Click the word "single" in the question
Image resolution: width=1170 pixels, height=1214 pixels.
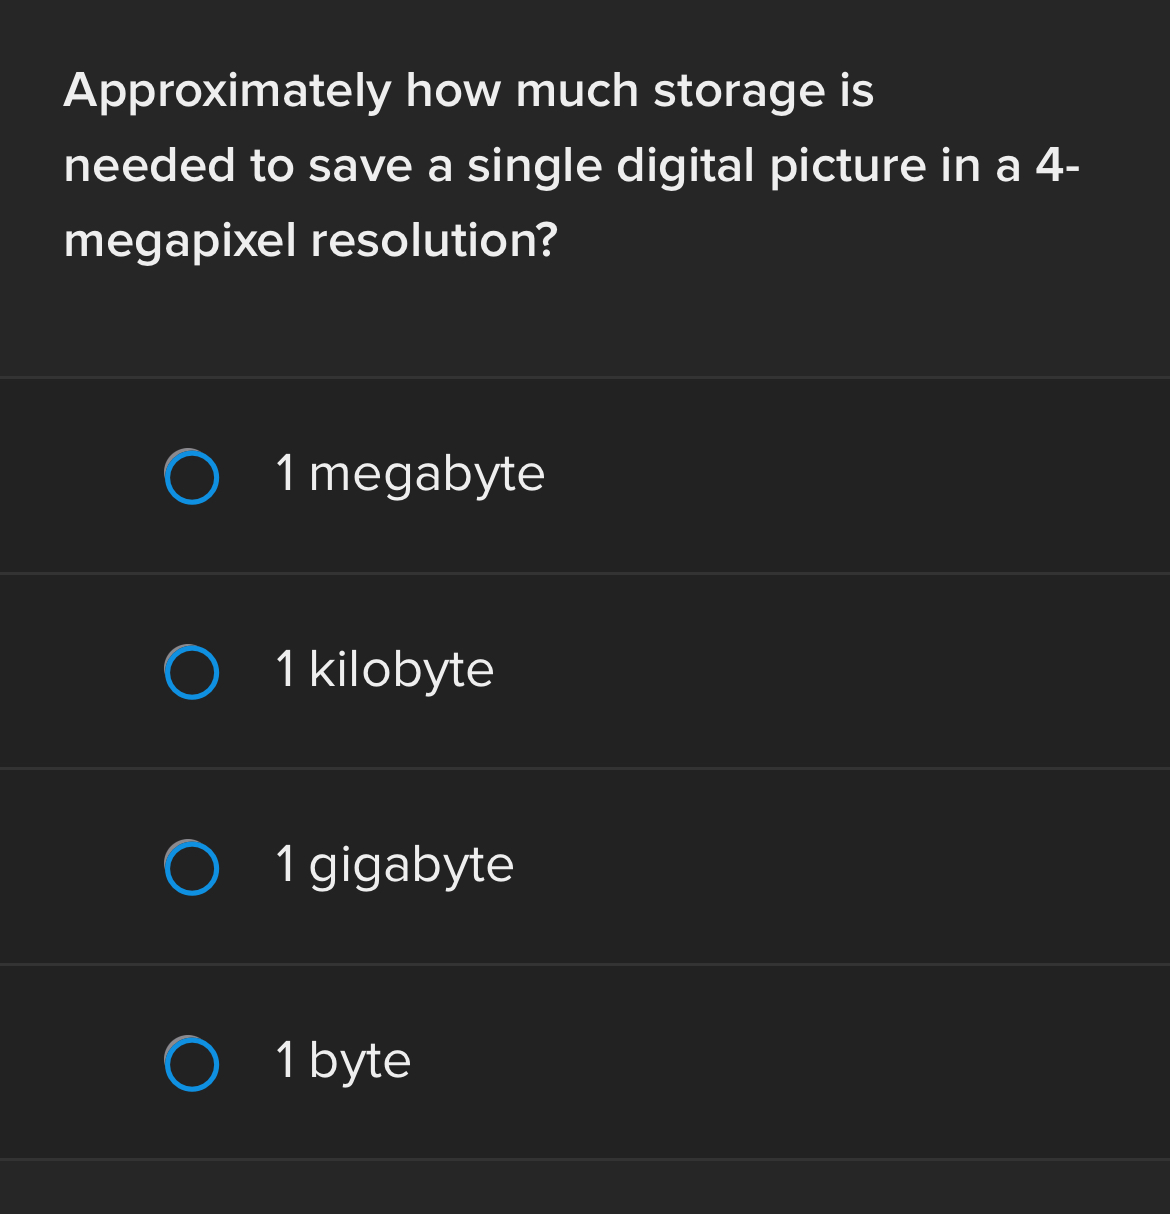click(534, 166)
